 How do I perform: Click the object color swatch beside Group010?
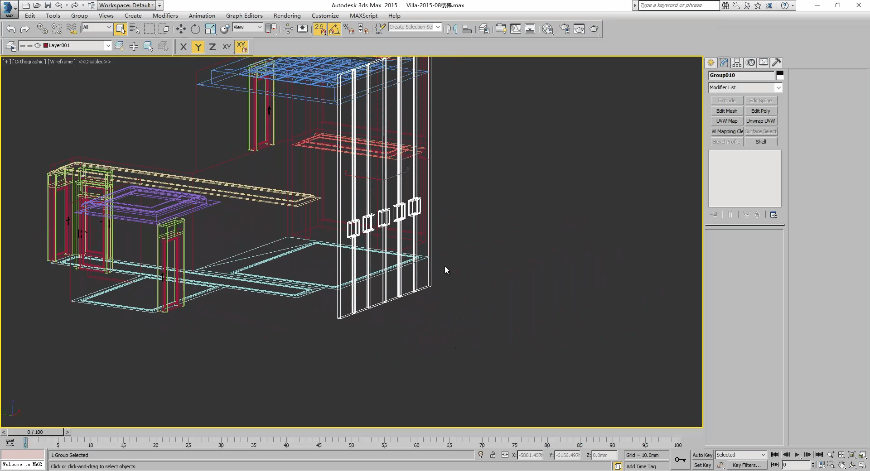[x=780, y=75]
